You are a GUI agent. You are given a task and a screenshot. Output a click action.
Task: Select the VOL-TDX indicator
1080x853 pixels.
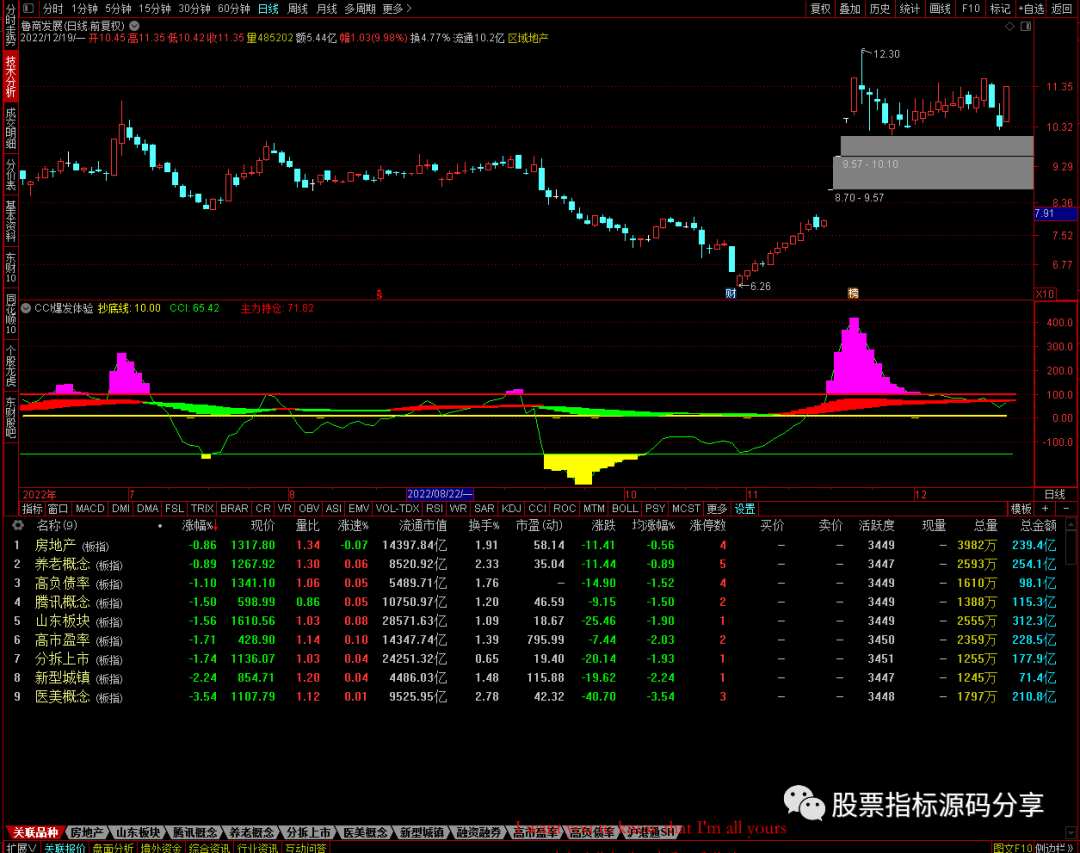[x=397, y=508]
